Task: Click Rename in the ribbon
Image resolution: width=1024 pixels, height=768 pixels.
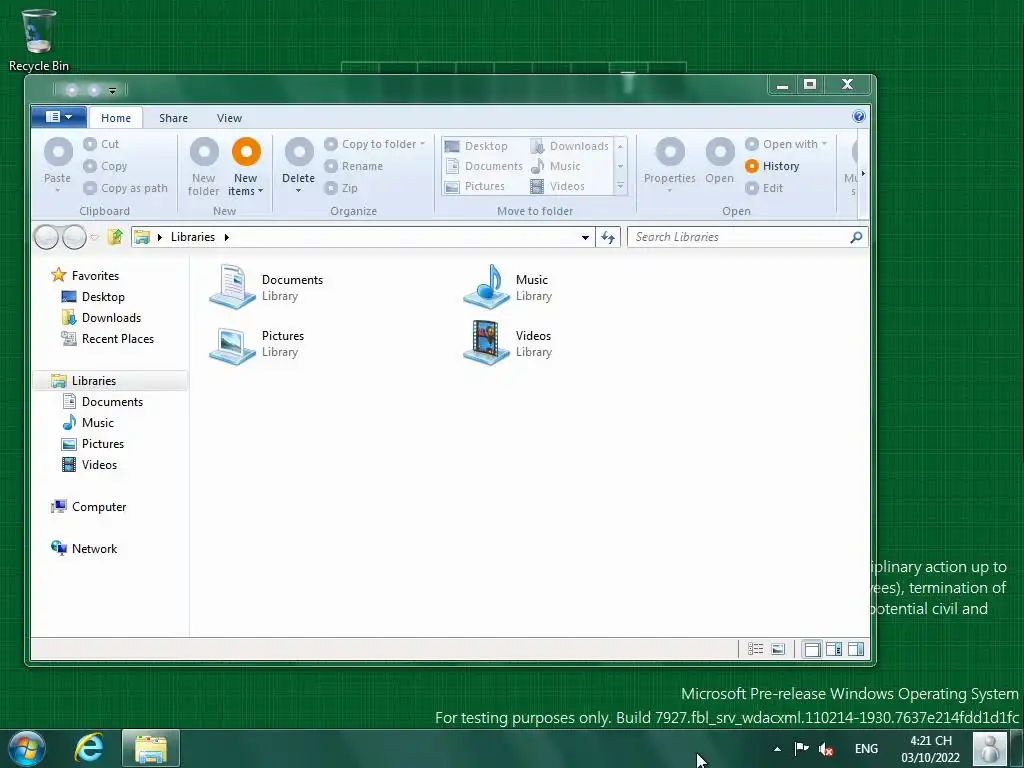Action: click(x=354, y=166)
